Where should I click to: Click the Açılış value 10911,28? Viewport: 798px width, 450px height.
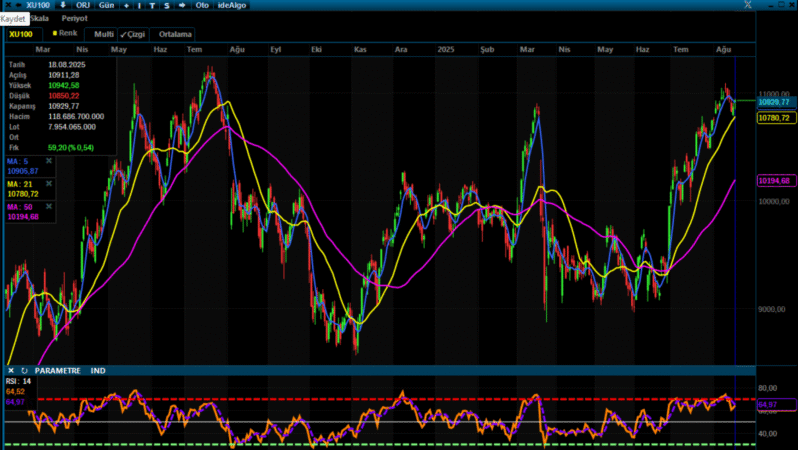(64, 75)
